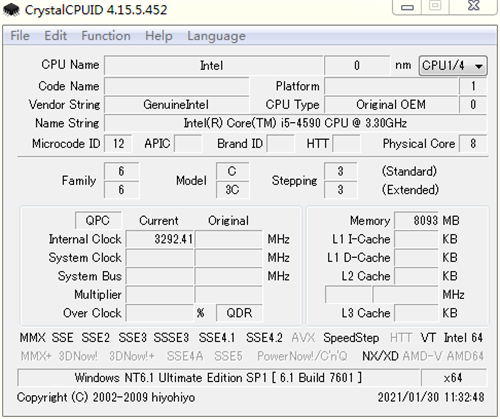Click the Microcode ID value field

point(118,144)
